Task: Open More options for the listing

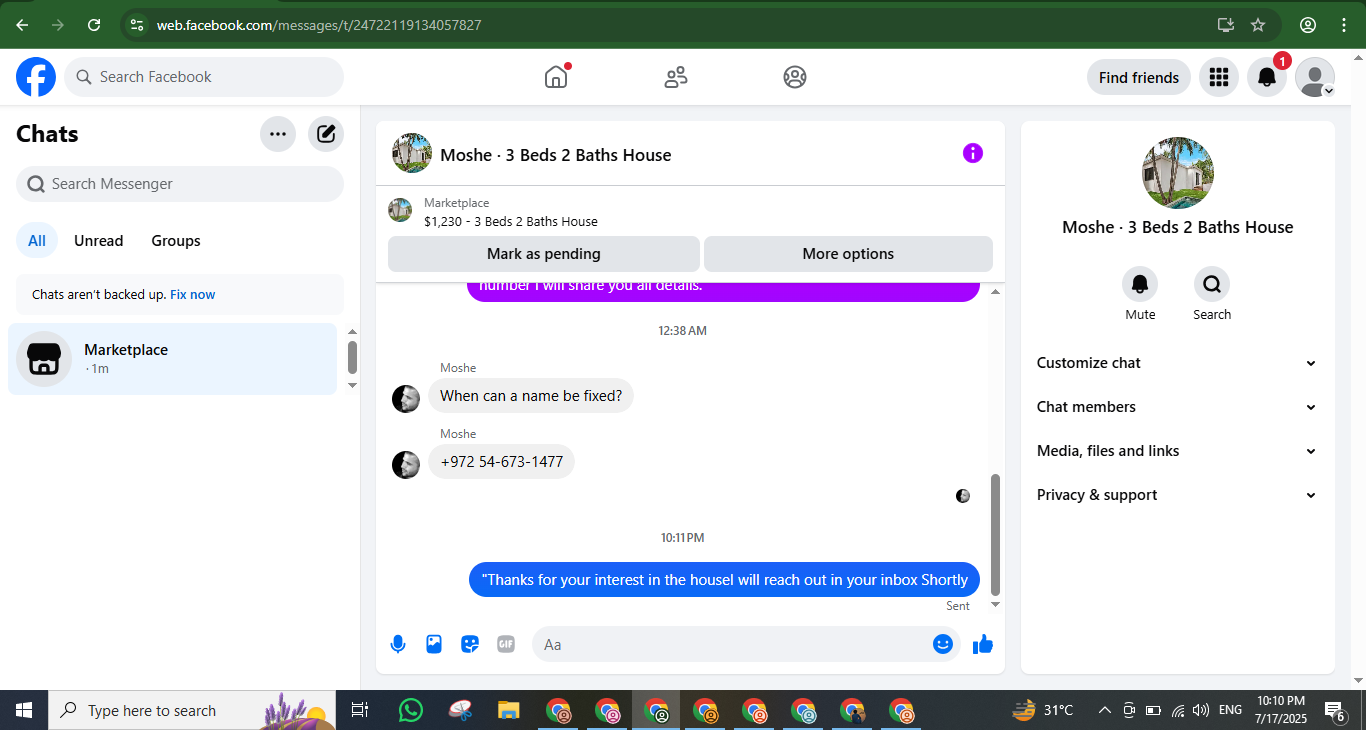Action: coord(848,254)
